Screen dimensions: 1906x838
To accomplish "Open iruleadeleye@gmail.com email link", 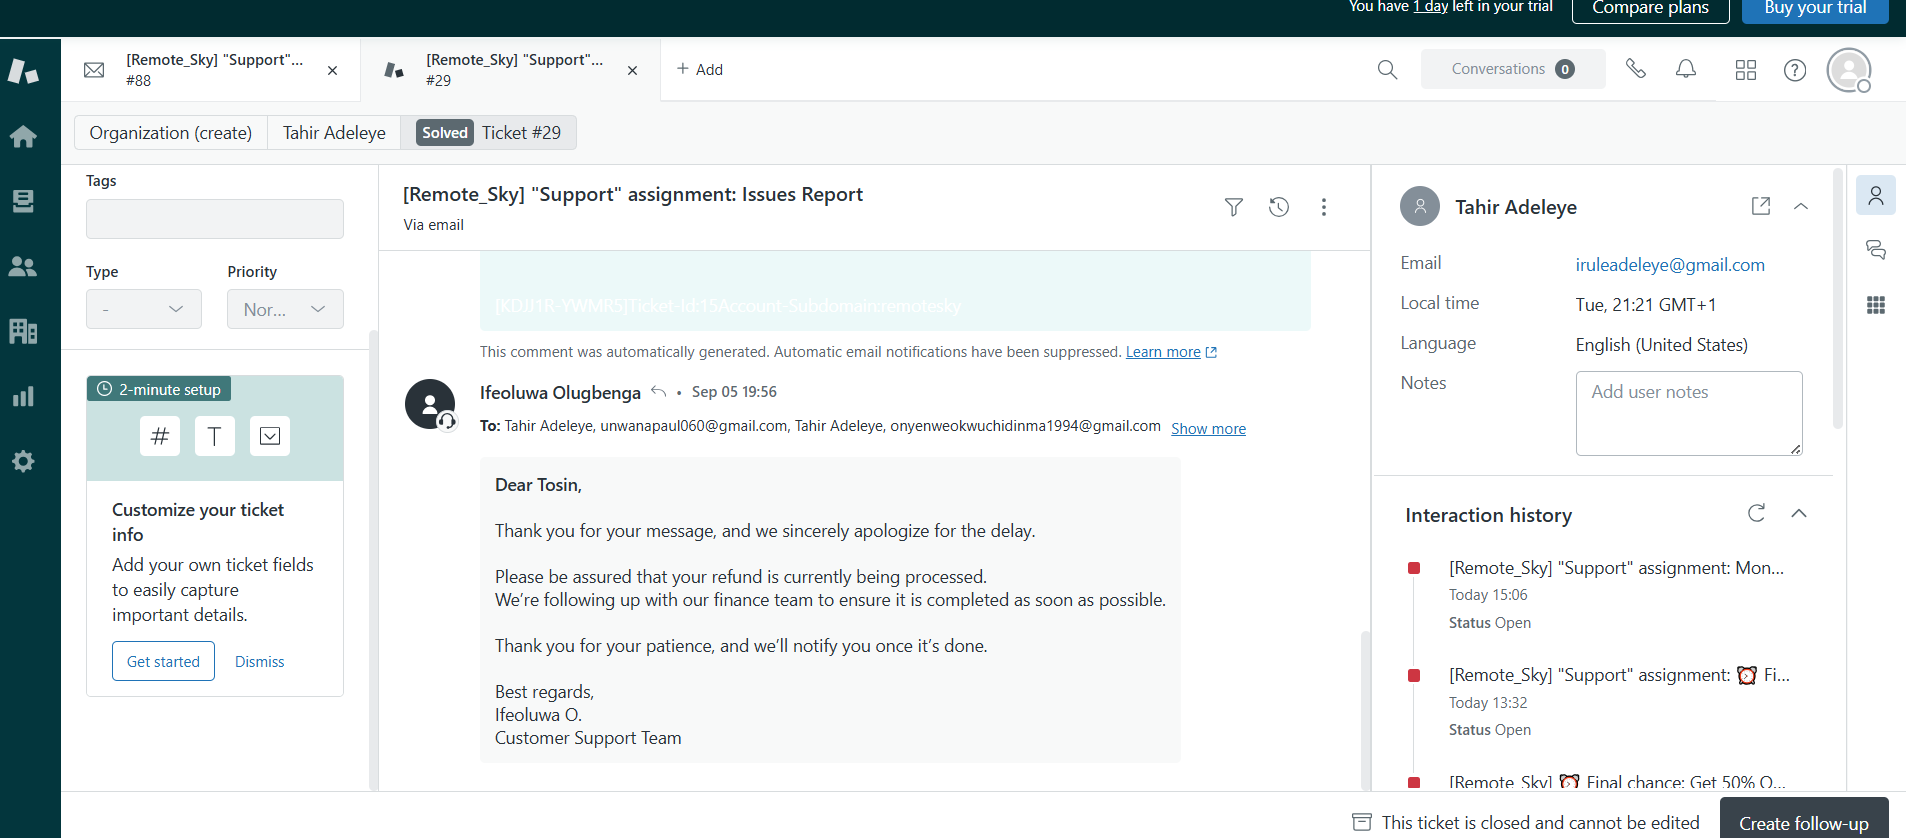I will 1670,265.
